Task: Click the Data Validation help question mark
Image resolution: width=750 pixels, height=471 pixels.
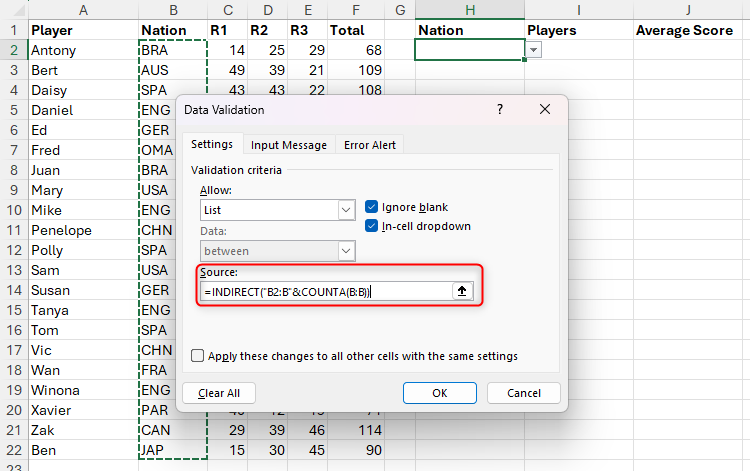Action: point(500,110)
